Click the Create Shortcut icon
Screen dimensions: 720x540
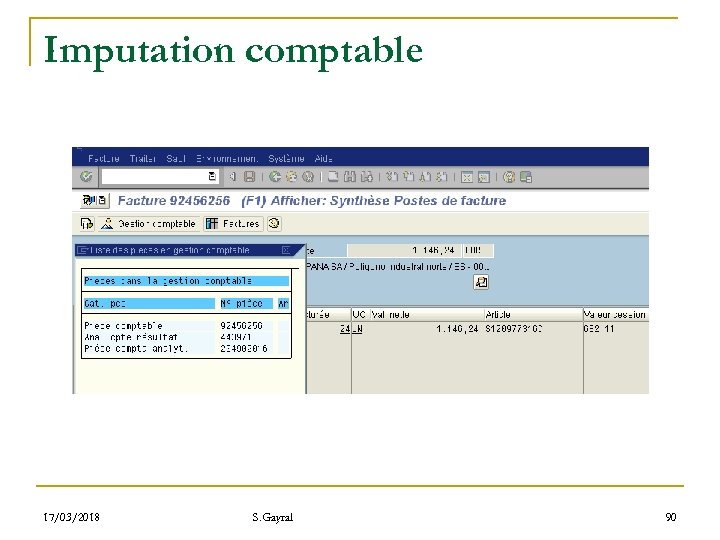click(x=484, y=177)
